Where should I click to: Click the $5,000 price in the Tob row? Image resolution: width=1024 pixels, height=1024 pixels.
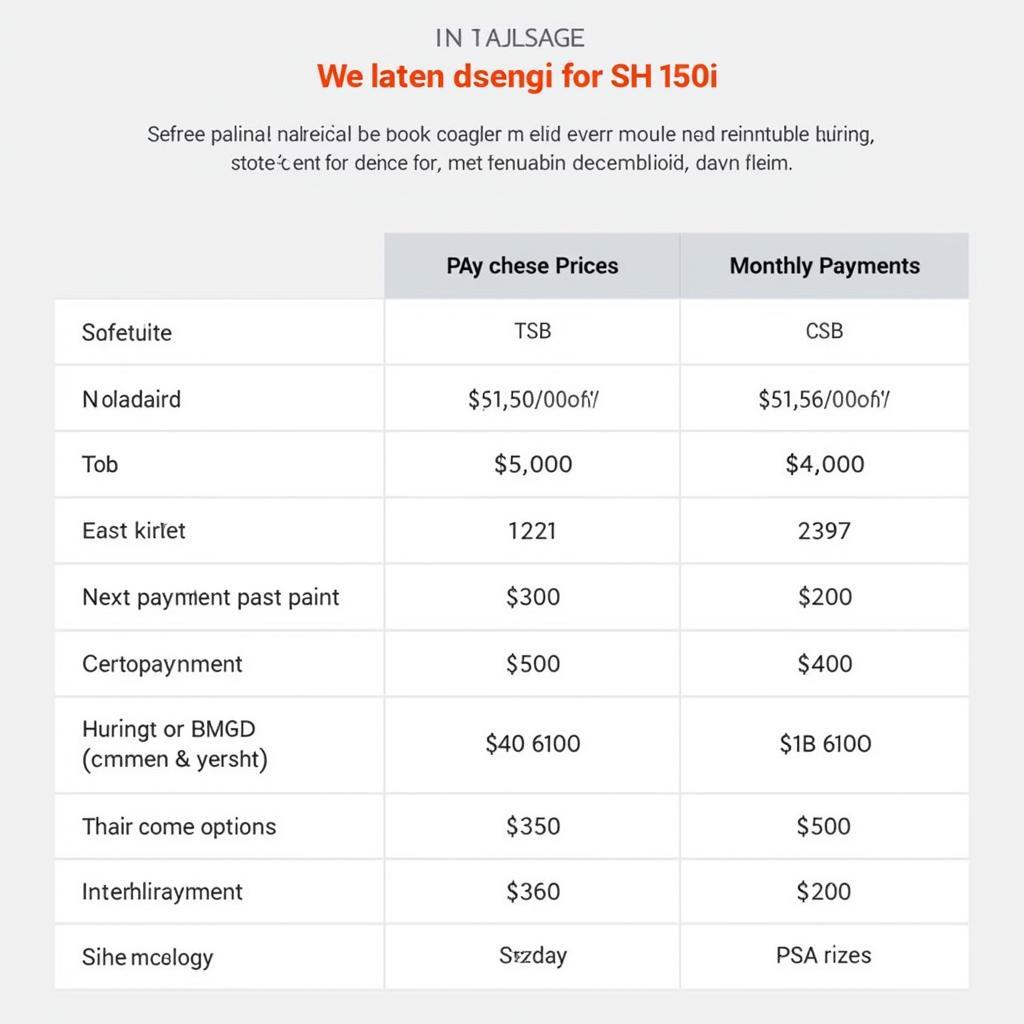click(x=533, y=464)
